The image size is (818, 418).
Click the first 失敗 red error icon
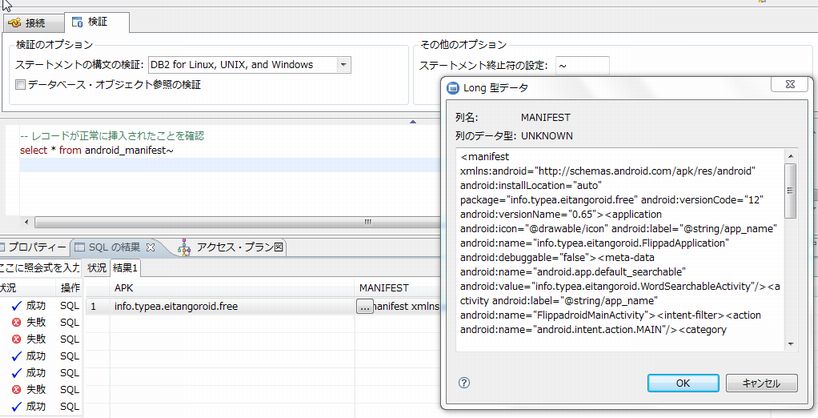click(x=15, y=323)
